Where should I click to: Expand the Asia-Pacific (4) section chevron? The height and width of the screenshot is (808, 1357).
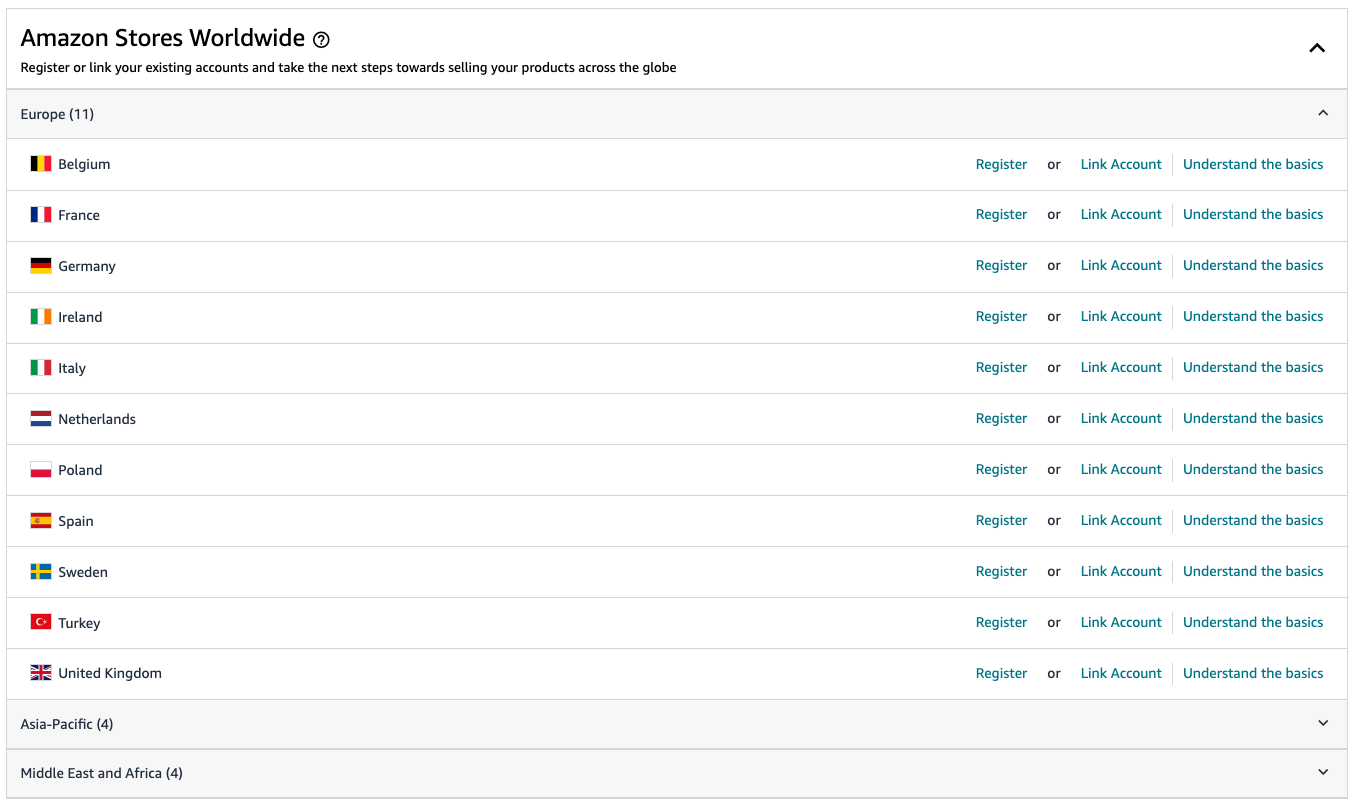[x=1323, y=723]
